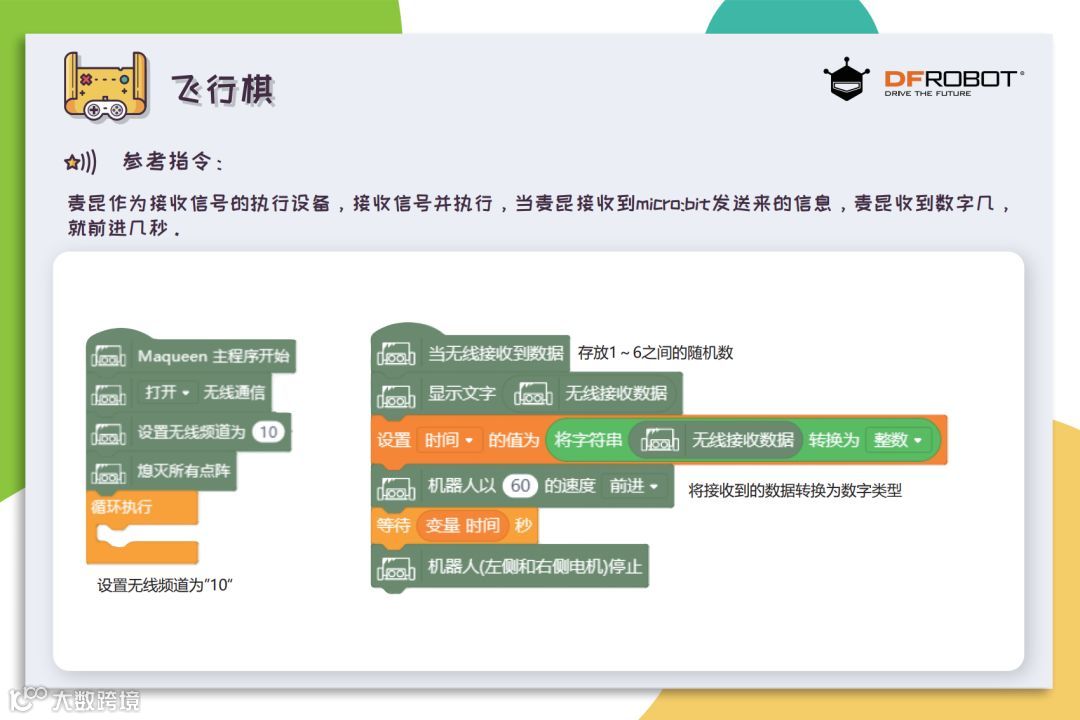This screenshot has width=1080, height=720.
Task: Open the 前进 direction dropdown
Action: click(x=633, y=486)
